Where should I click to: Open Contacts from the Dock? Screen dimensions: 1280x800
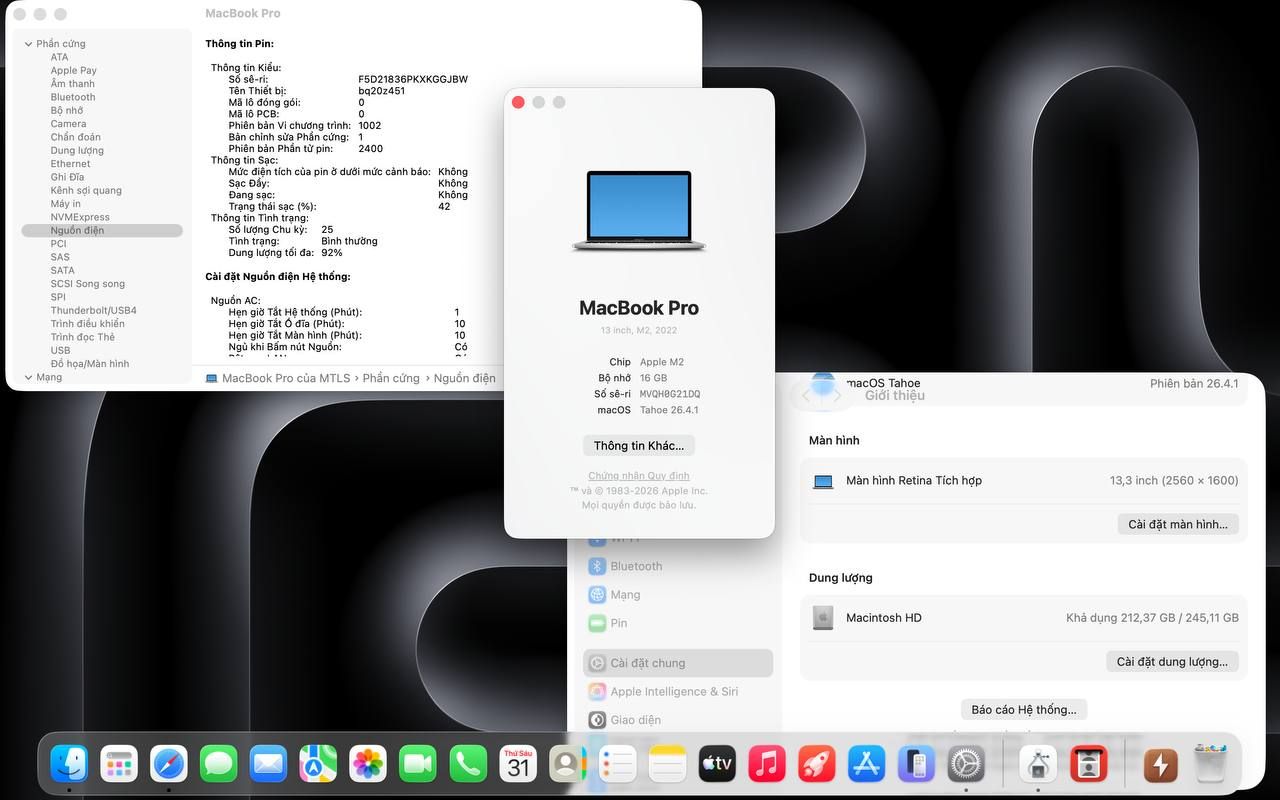567,765
